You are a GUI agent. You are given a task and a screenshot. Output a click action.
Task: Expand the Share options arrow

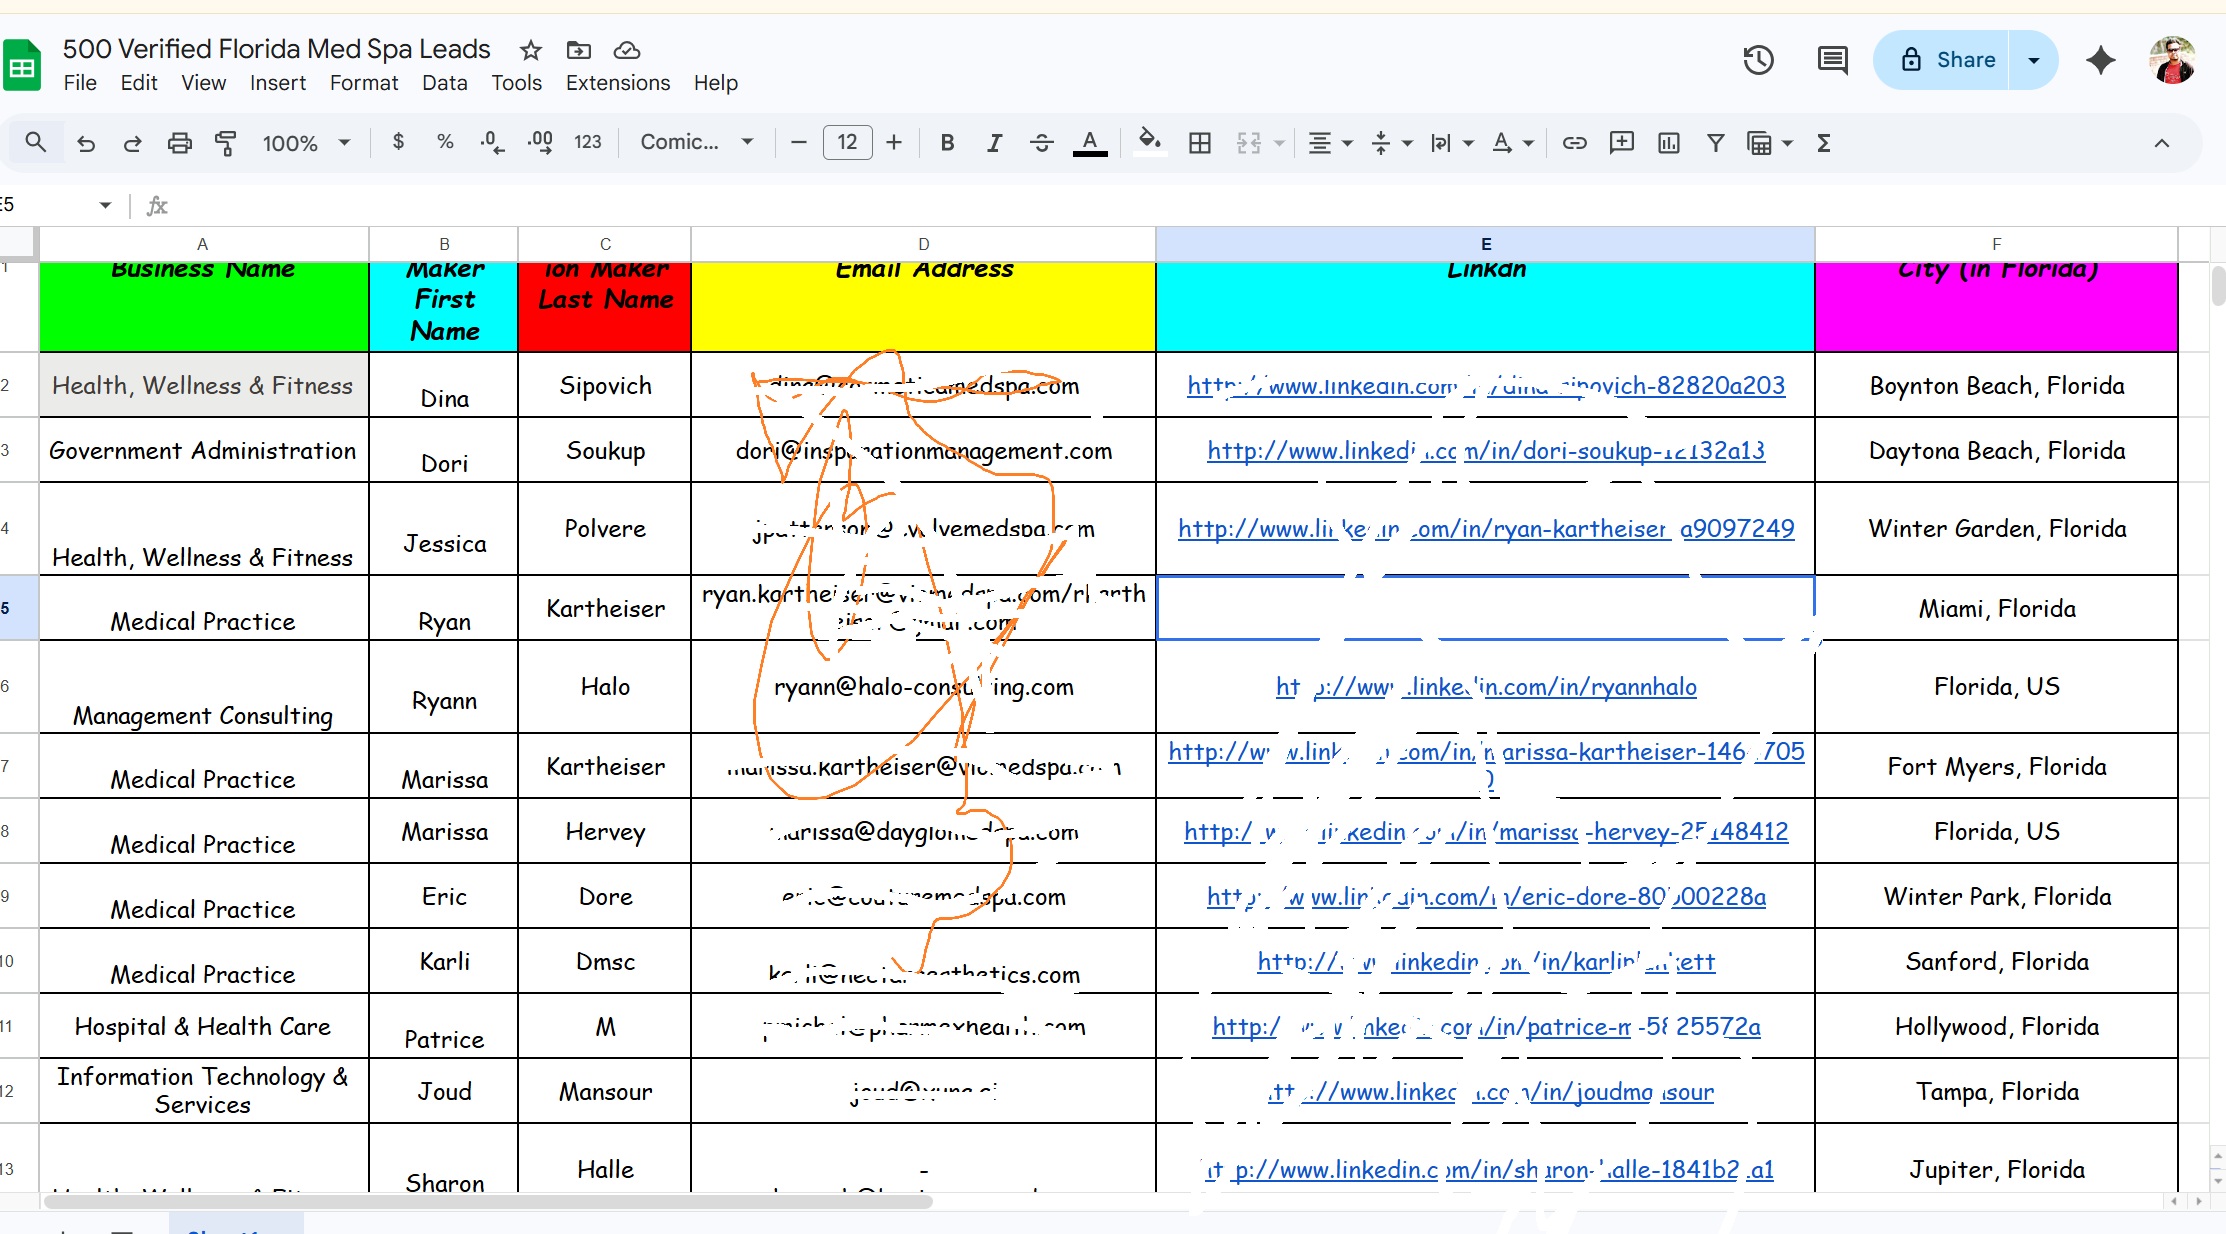pos(2033,60)
